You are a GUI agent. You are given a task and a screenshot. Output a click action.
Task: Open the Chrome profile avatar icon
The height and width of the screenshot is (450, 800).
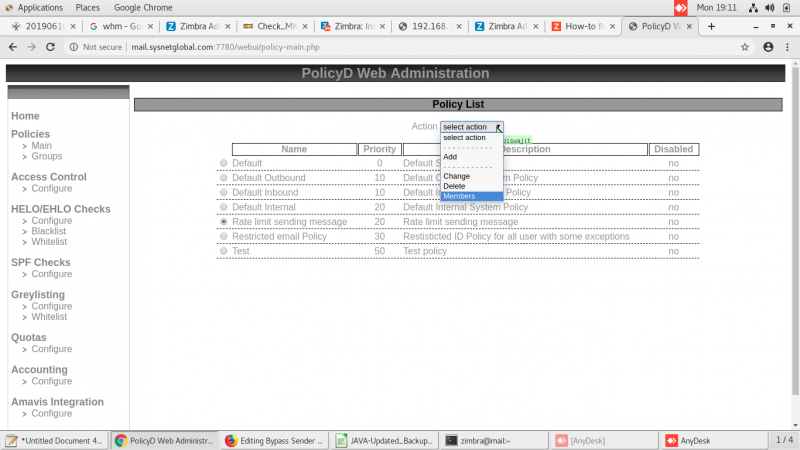(x=768, y=47)
